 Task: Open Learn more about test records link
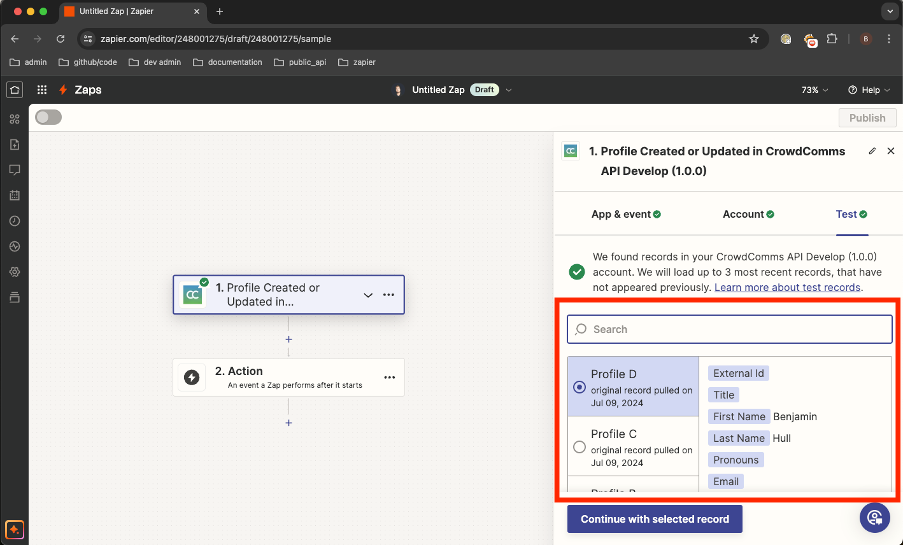pos(787,287)
